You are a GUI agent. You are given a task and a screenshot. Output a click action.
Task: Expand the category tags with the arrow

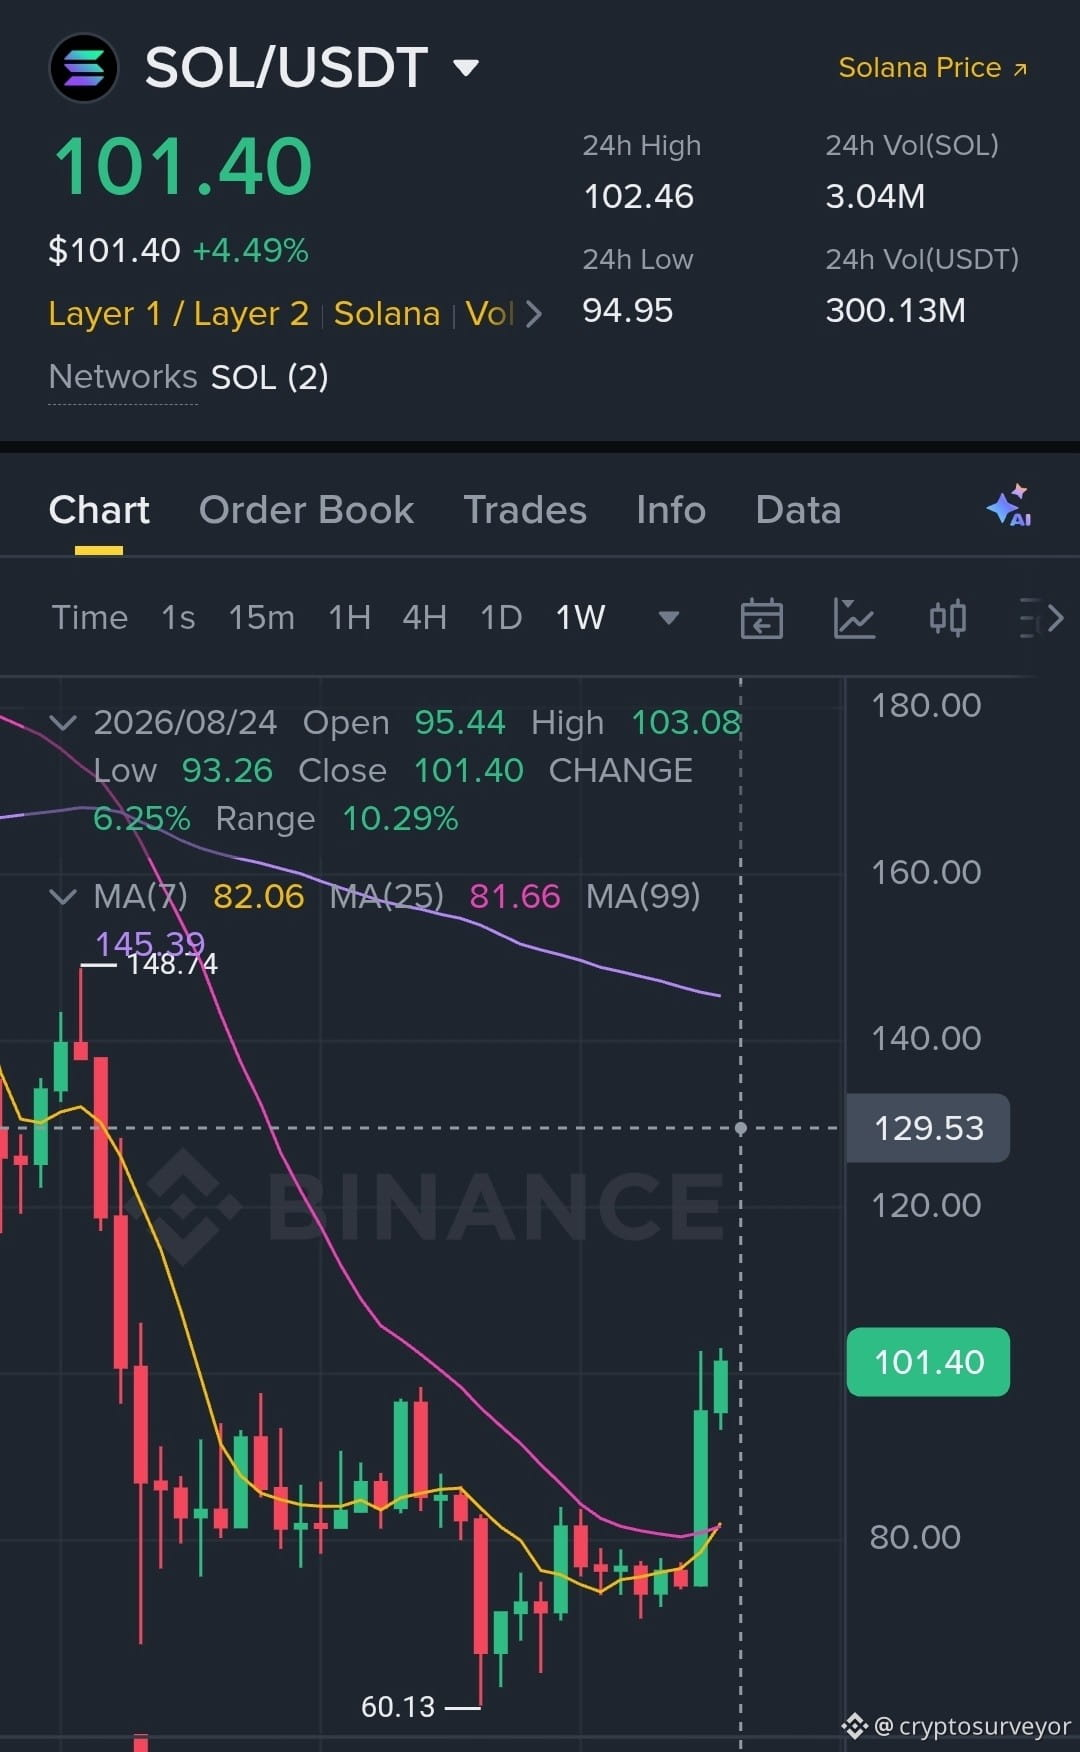(x=534, y=314)
